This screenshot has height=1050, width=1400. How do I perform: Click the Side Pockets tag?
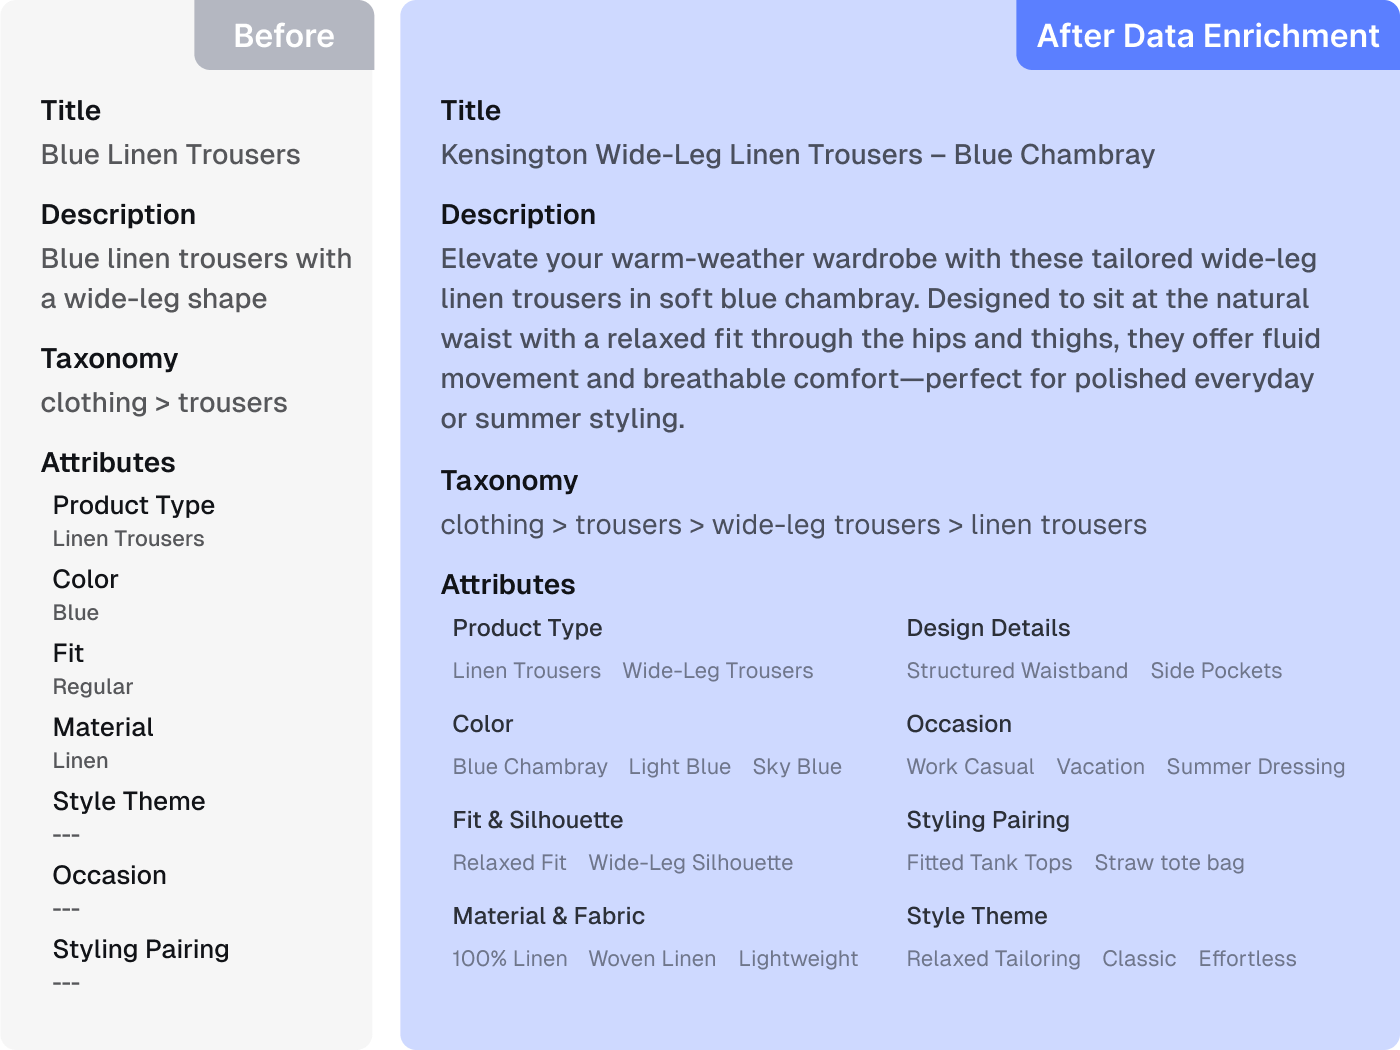(1215, 671)
